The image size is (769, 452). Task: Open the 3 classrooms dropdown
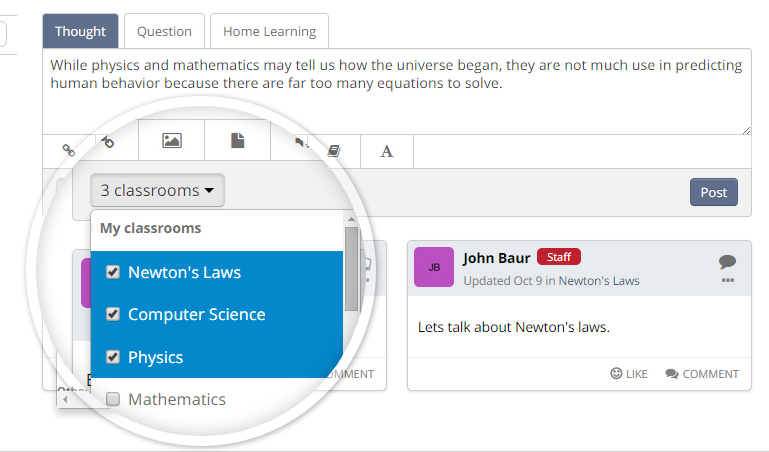pos(157,190)
